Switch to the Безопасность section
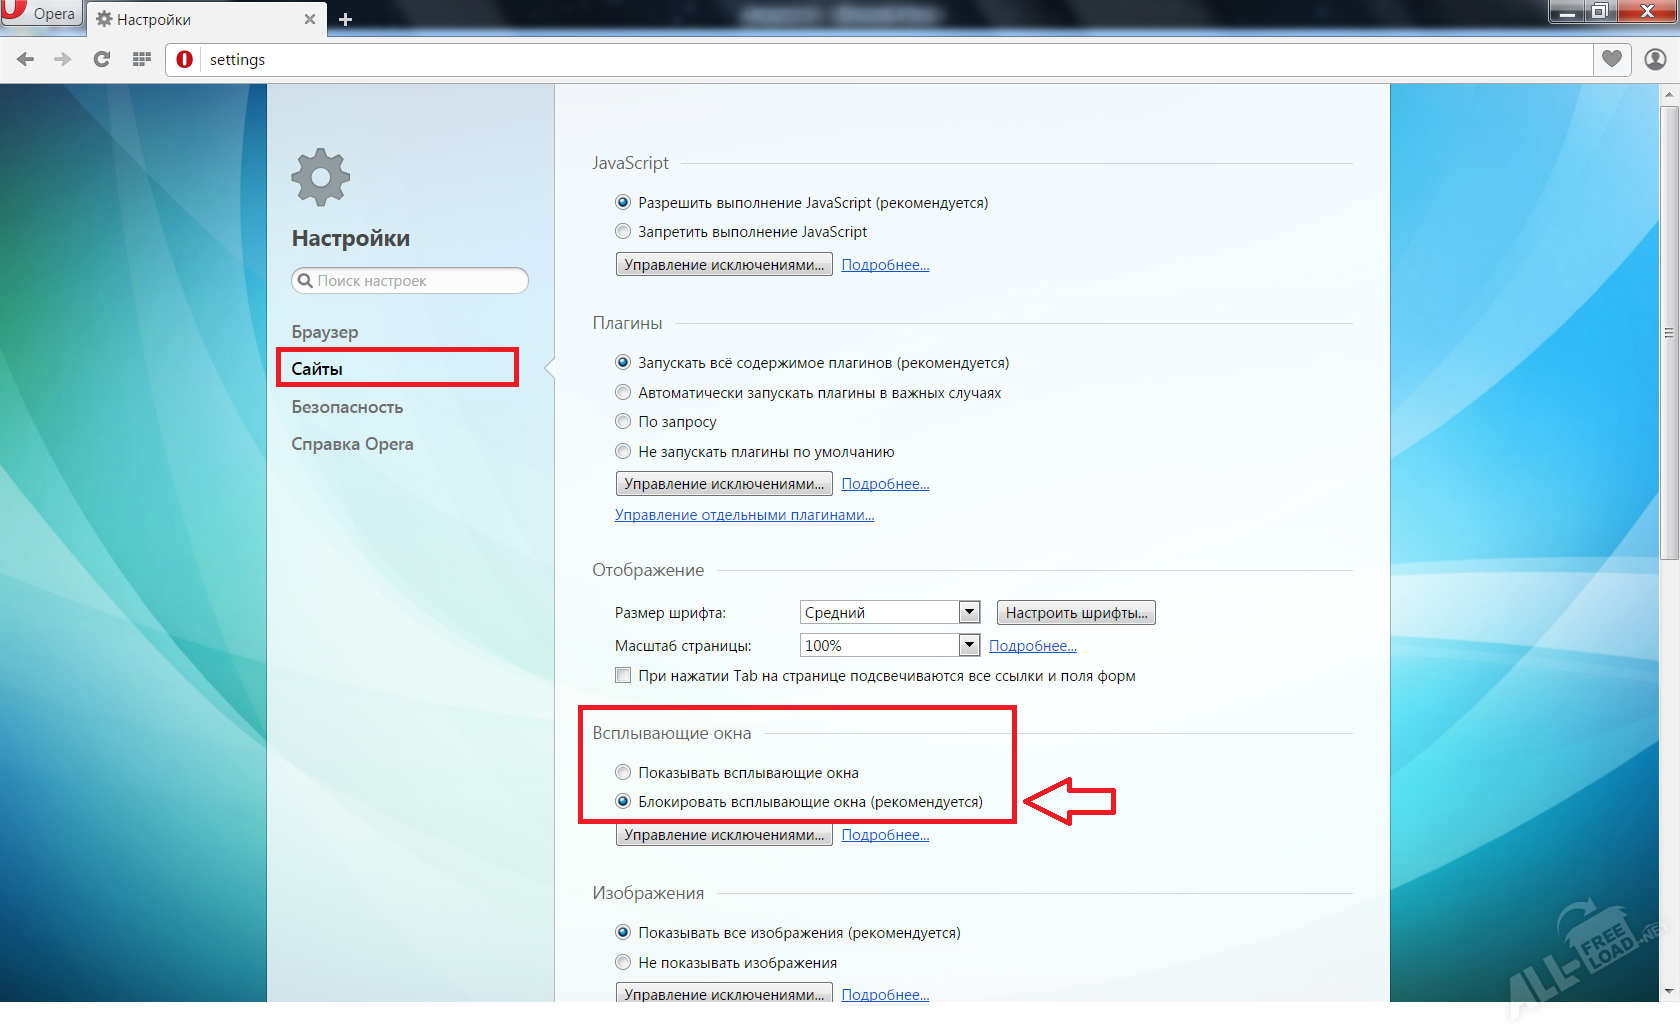 pyautogui.click(x=347, y=407)
